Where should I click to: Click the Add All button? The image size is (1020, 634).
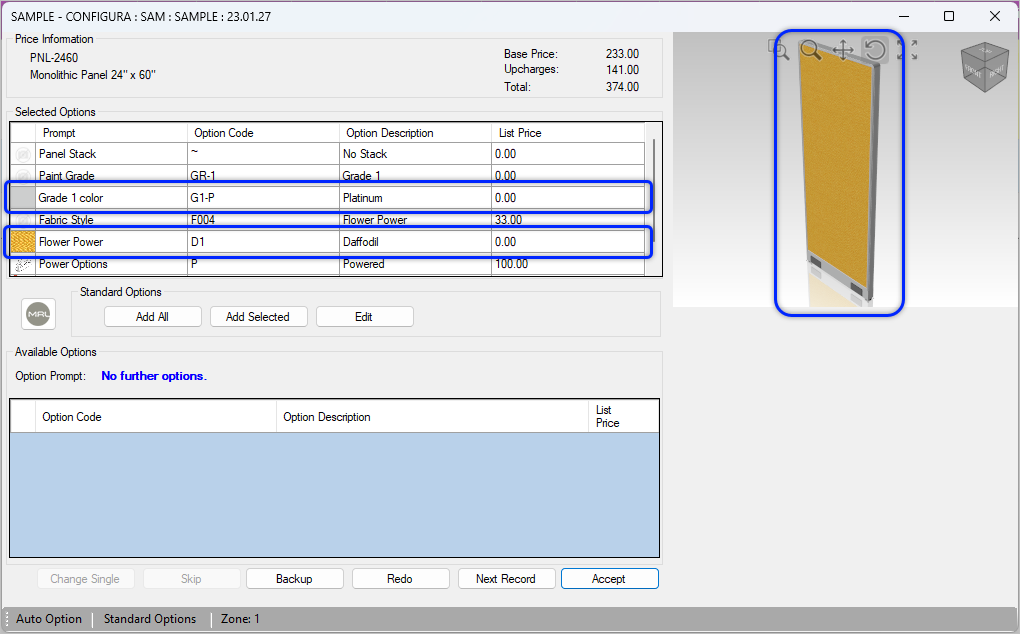click(152, 316)
